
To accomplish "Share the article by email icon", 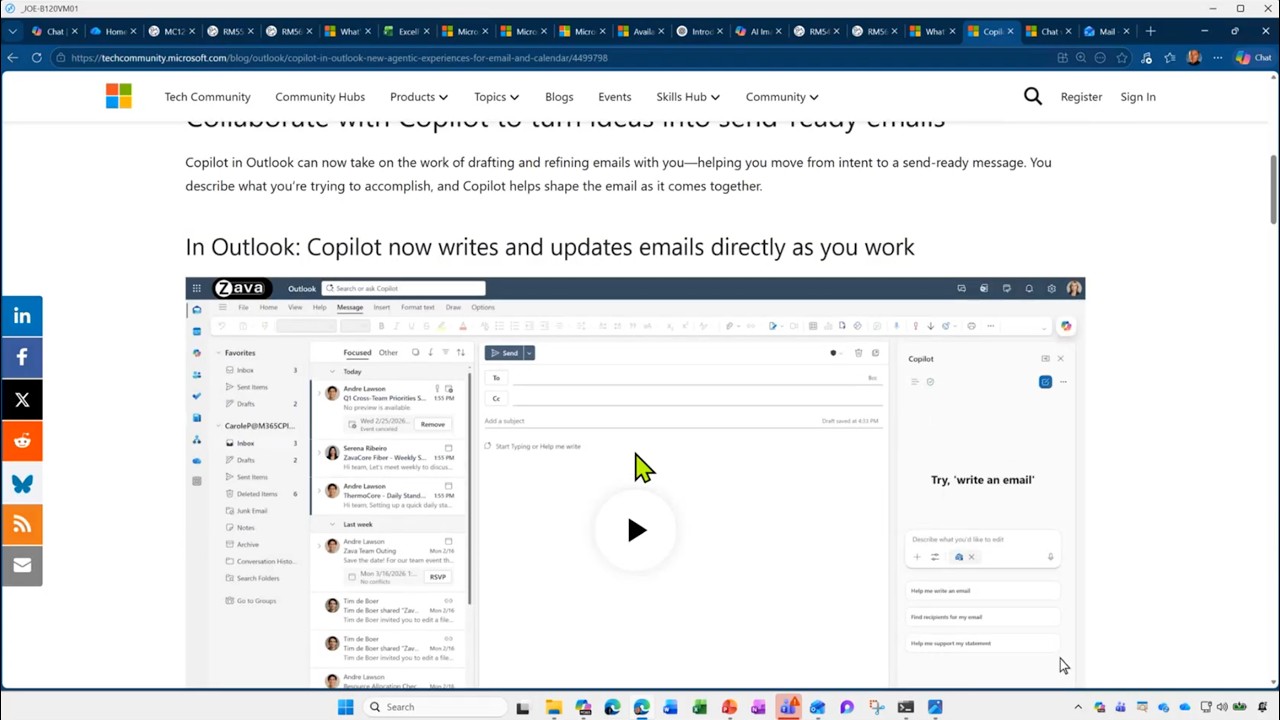I will coord(22,565).
